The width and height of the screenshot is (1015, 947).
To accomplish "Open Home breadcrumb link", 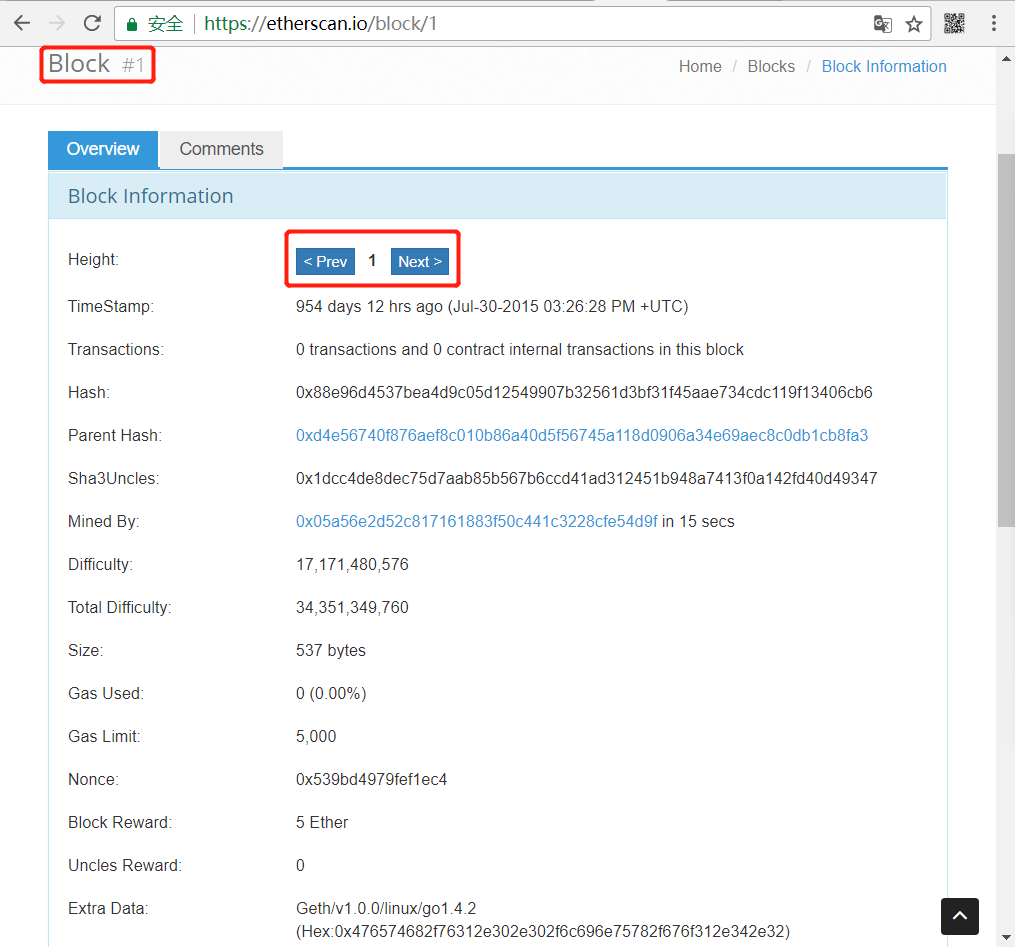I will (700, 67).
